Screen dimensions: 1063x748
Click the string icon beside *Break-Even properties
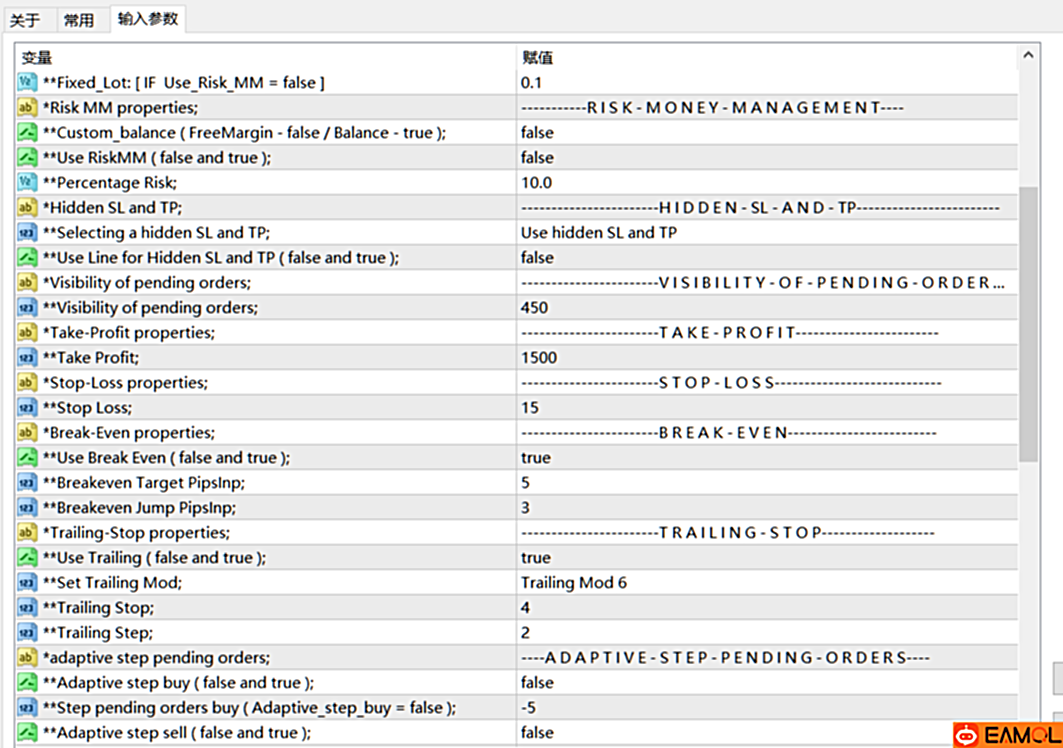point(28,433)
